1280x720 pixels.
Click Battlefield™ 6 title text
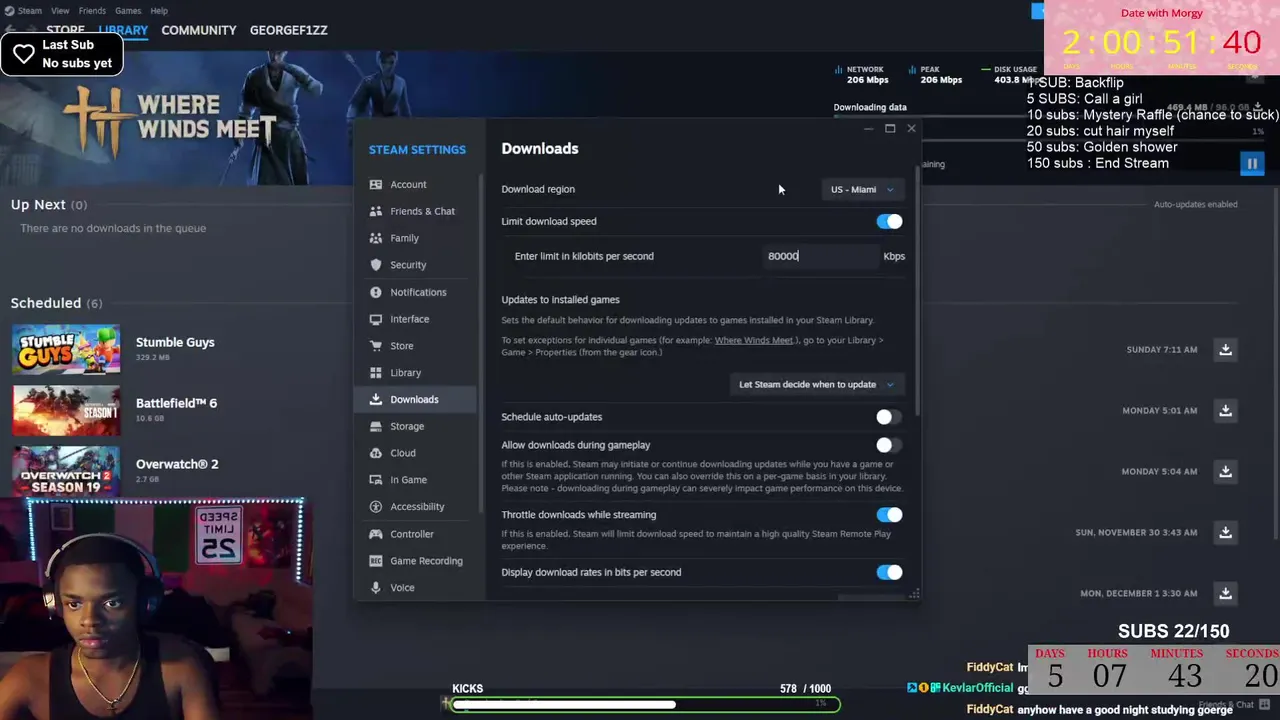coord(176,403)
